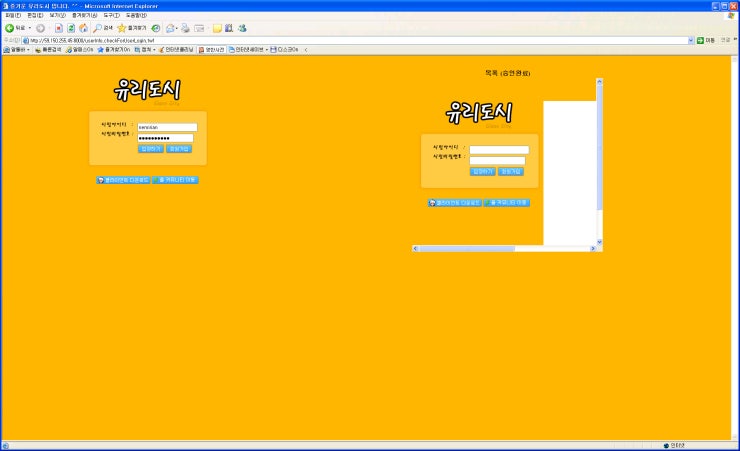Open the Mail envelope toolbar icon
Image resolution: width=740 pixels, height=451 pixels.
pos(171,28)
